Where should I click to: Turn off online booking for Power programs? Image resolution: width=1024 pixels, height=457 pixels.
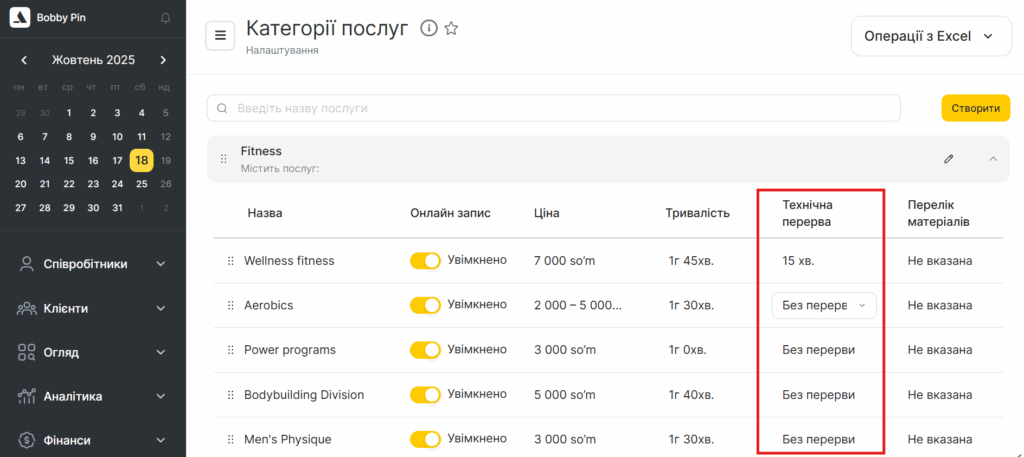point(425,350)
